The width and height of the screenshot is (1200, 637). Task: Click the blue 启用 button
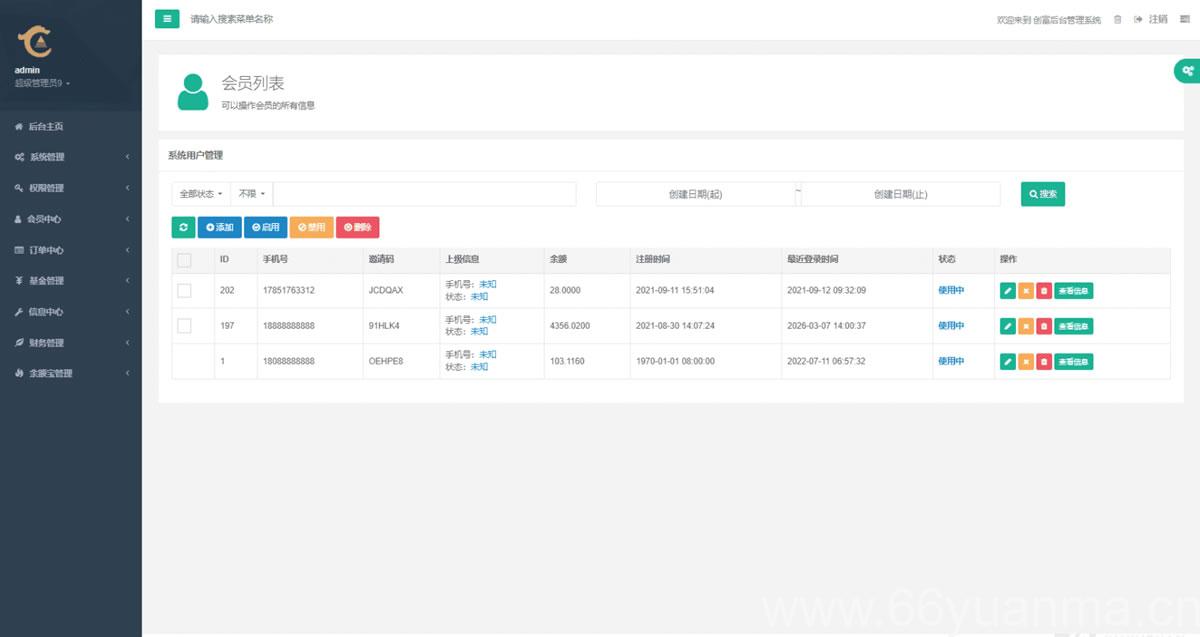(x=265, y=227)
